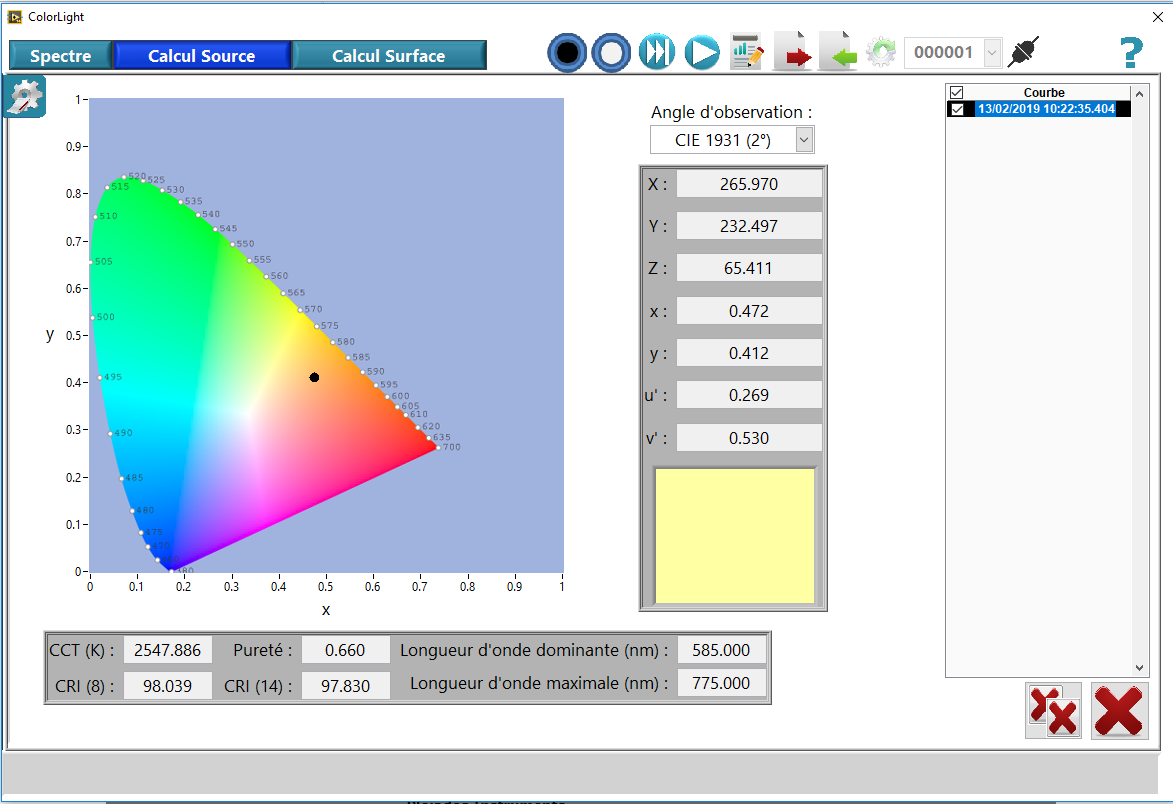Click the red arrow export file icon
This screenshot has width=1173, height=804.
tap(792, 52)
